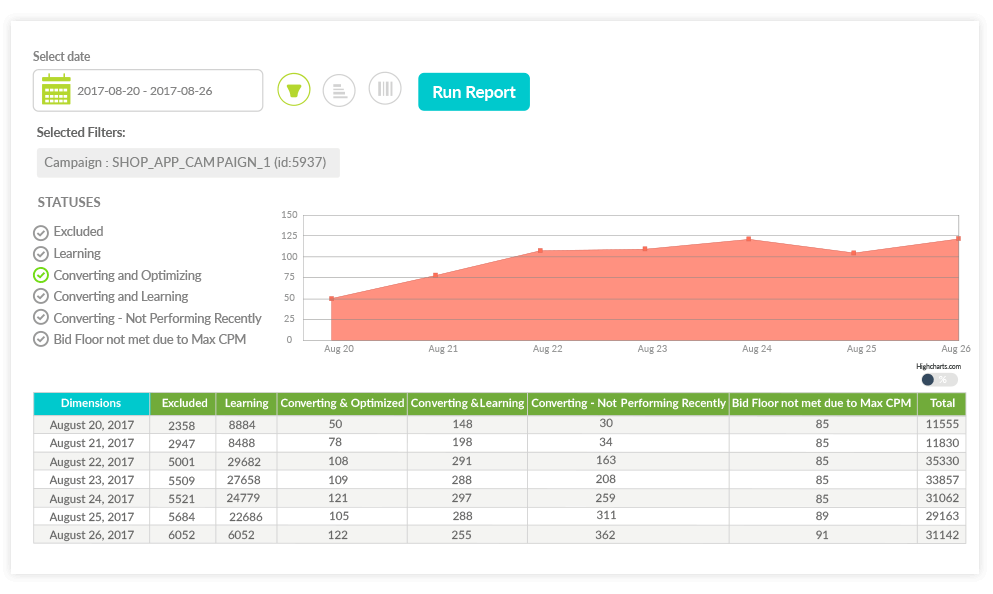The image size is (993, 594).
Task: Select the total value 11830
Action: click(942, 443)
